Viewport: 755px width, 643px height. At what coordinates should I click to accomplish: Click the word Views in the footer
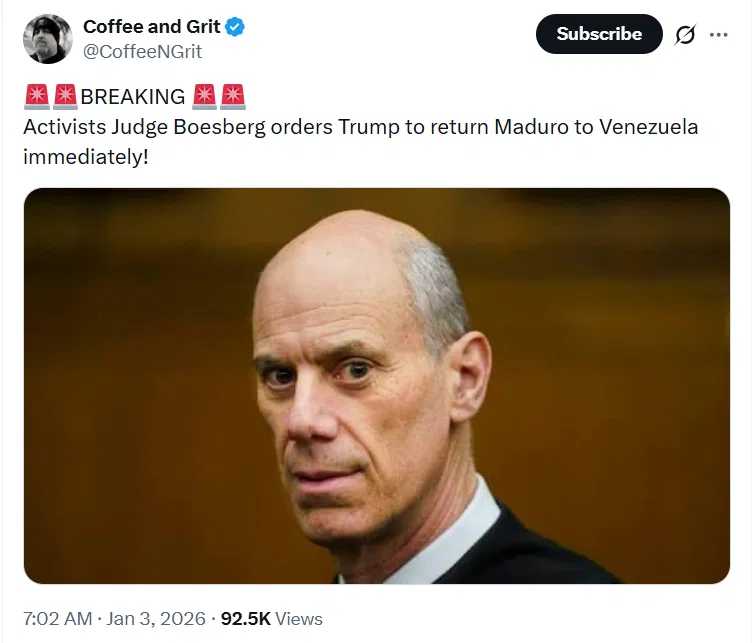pyautogui.click(x=299, y=618)
